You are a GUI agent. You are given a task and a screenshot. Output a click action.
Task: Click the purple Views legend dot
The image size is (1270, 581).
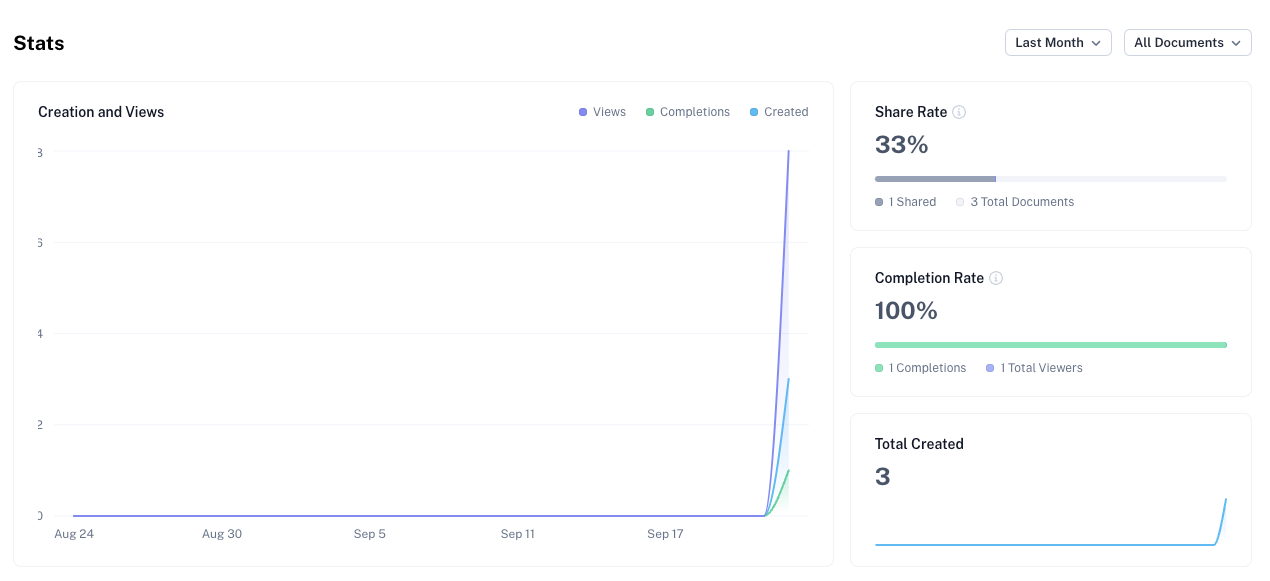click(581, 111)
